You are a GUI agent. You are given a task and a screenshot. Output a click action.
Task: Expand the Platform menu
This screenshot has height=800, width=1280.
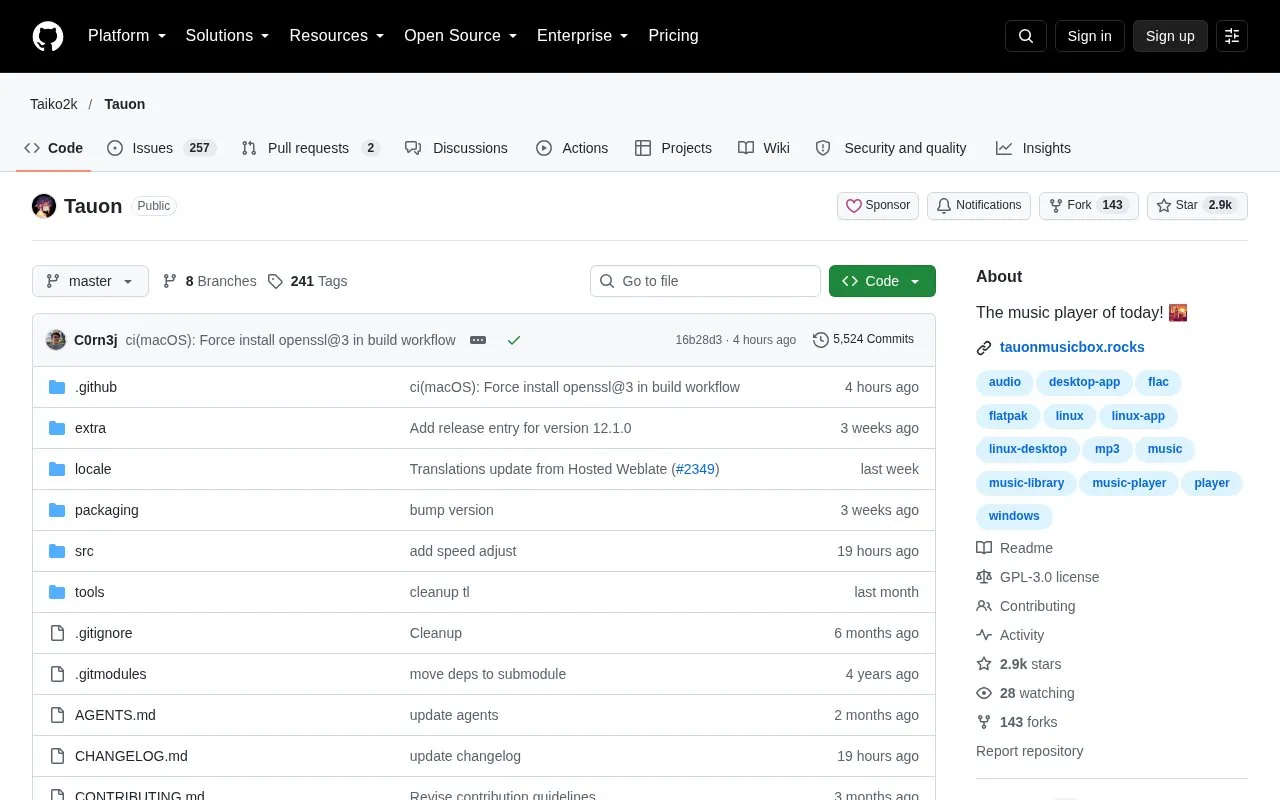tap(127, 36)
